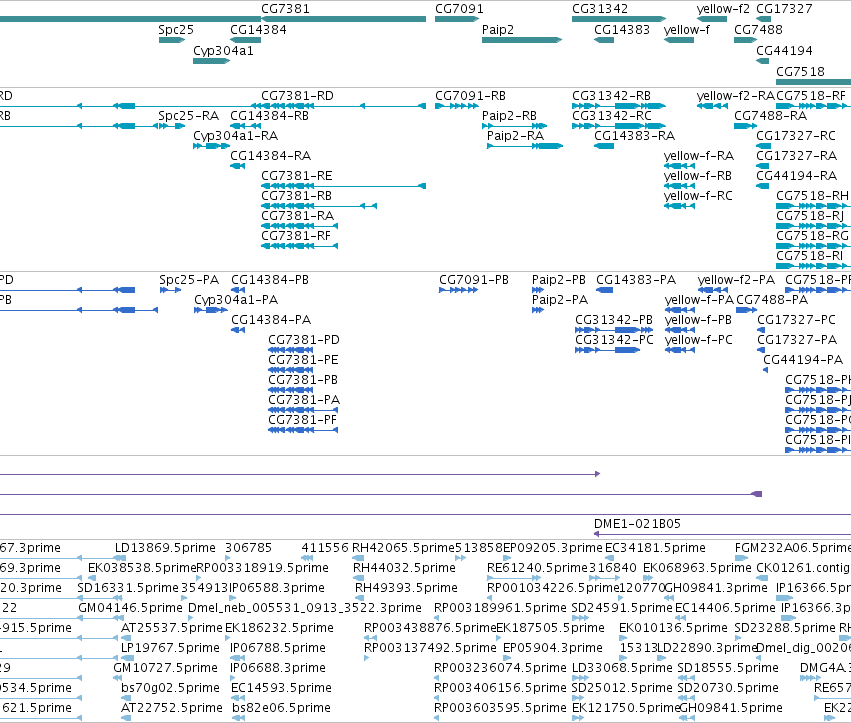Click the CG17327-RC transcript label
This screenshot has height=723, width=851.
[x=796, y=136]
